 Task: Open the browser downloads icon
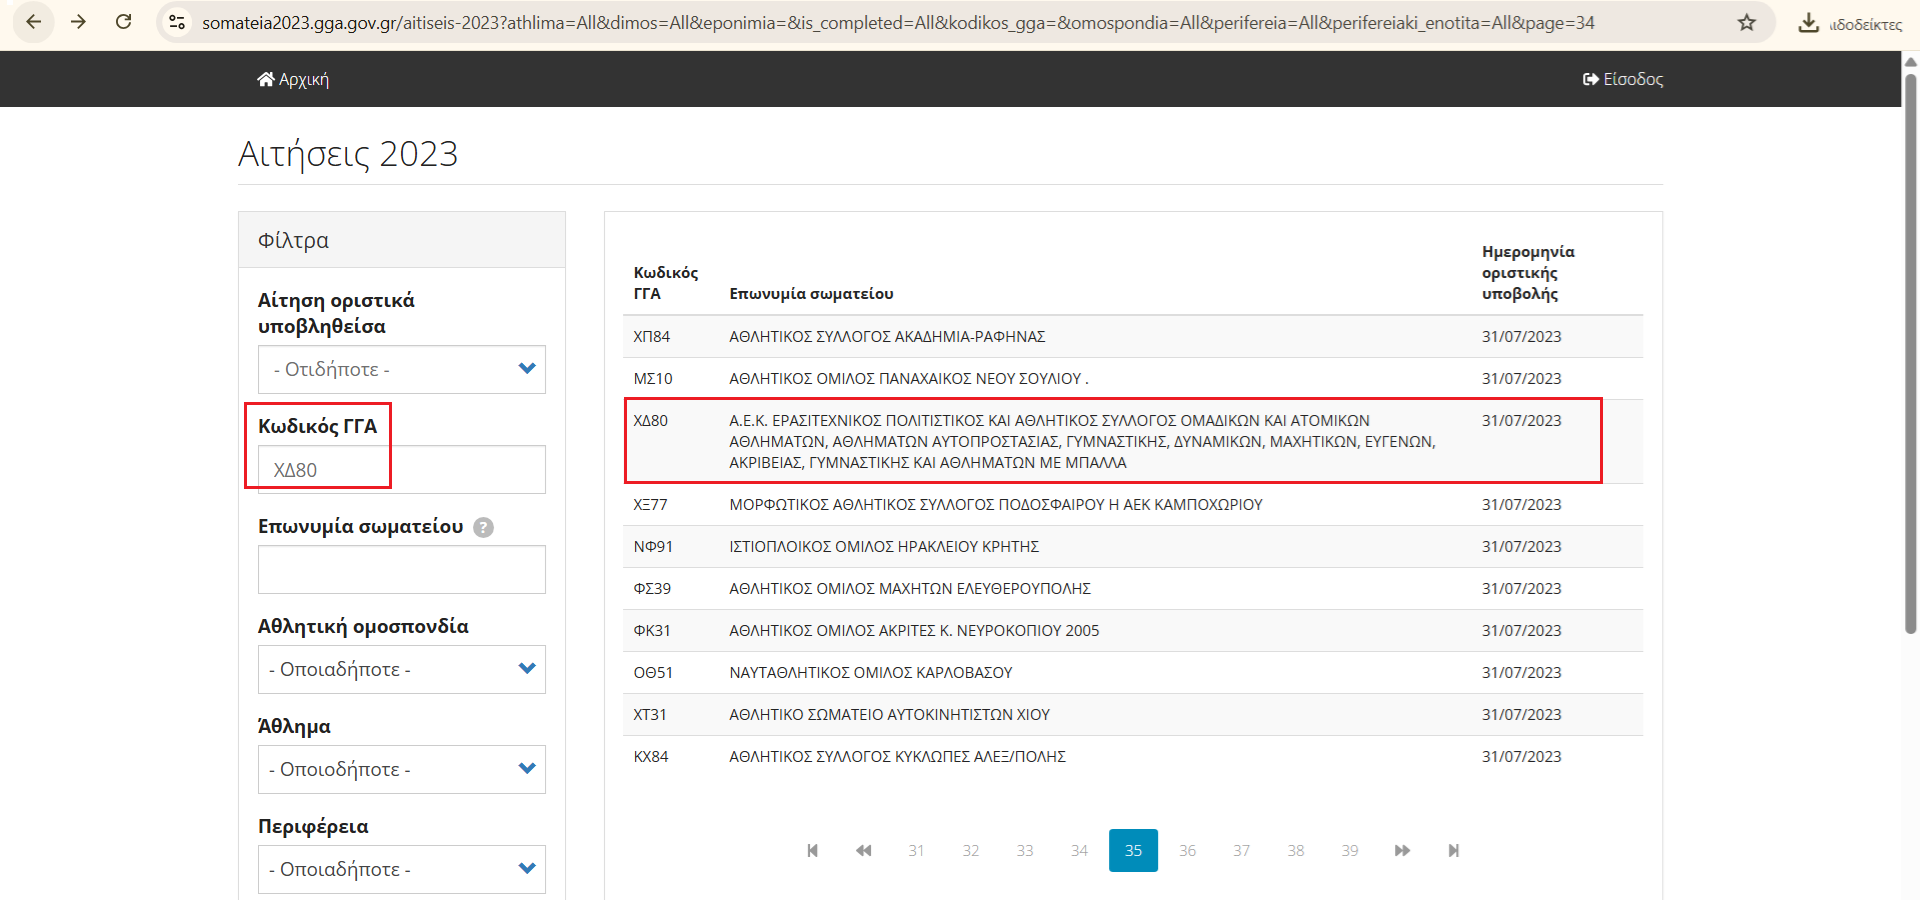(1808, 23)
